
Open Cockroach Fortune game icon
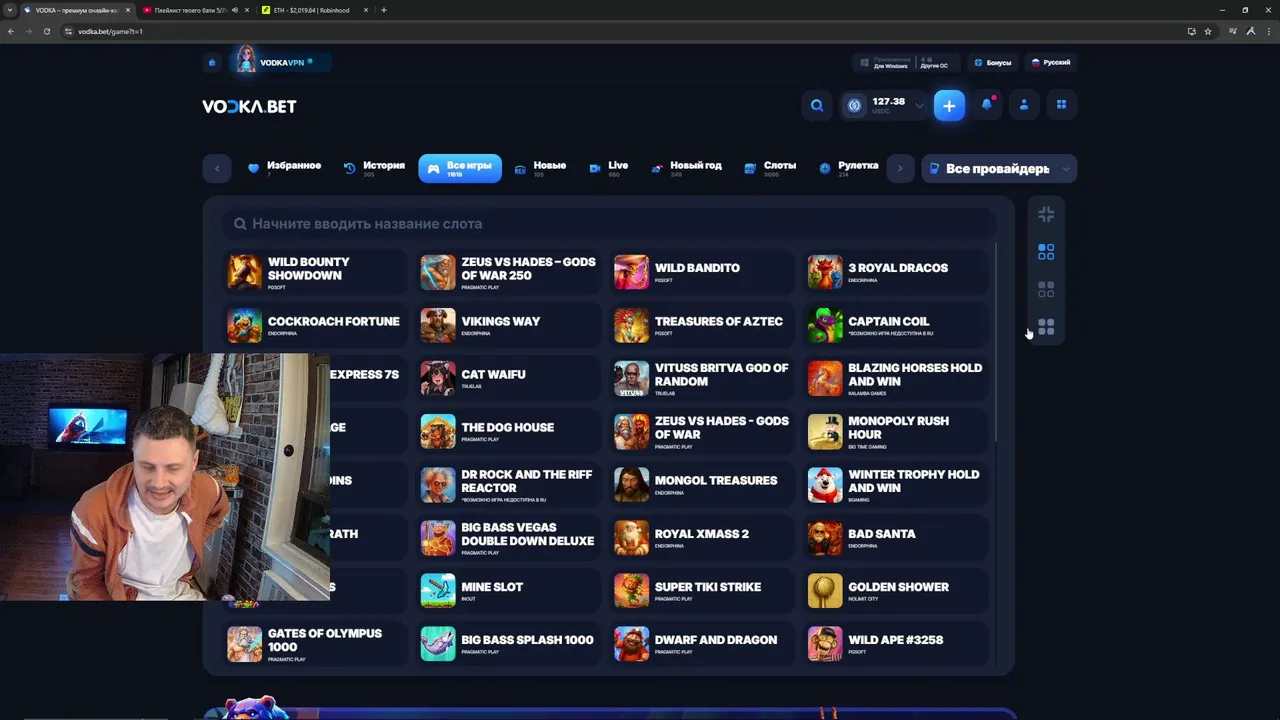point(244,325)
